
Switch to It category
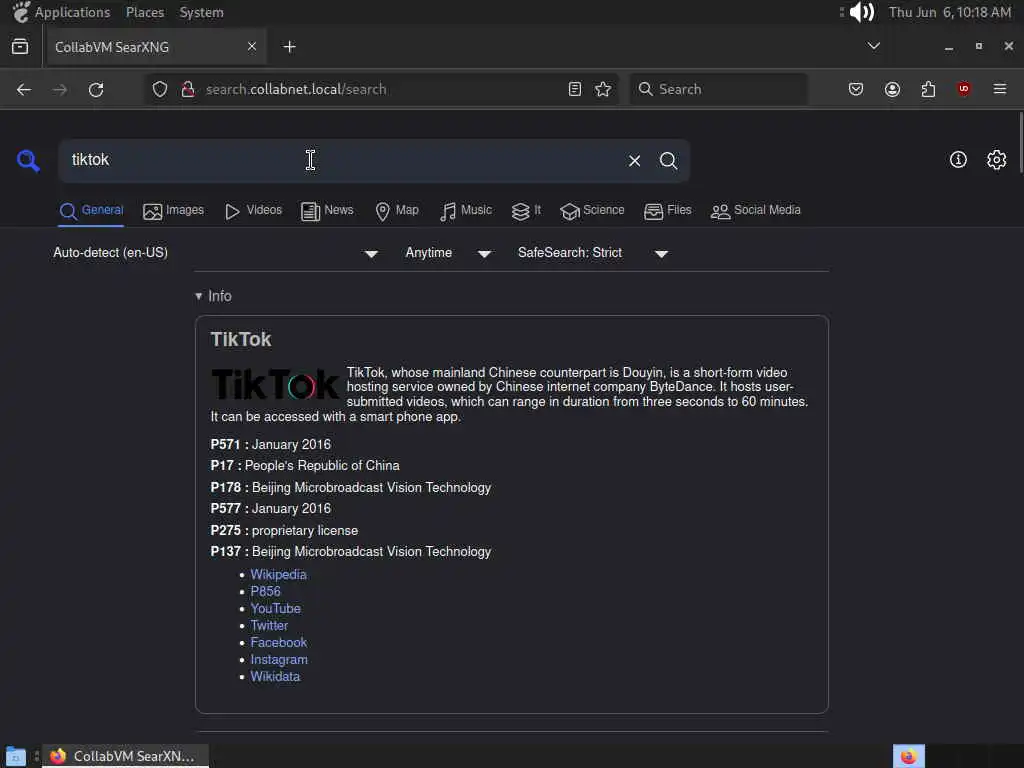click(x=526, y=210)
